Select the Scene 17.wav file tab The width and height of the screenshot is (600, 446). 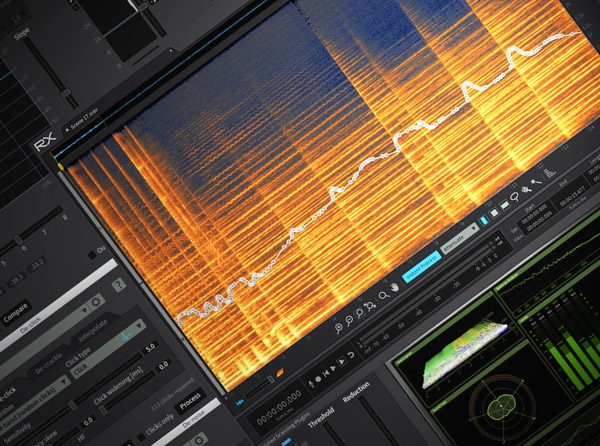(x=82, y=120)
